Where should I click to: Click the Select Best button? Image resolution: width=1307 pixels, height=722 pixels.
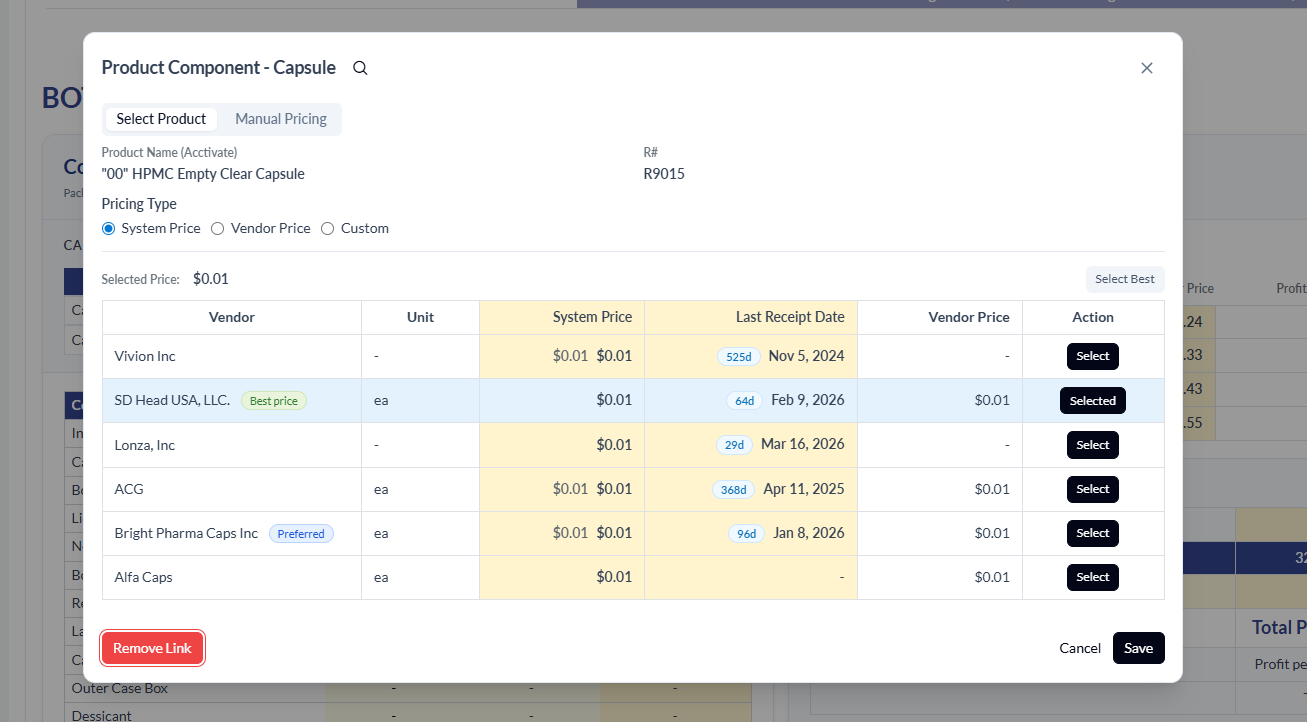(1125, 279)
